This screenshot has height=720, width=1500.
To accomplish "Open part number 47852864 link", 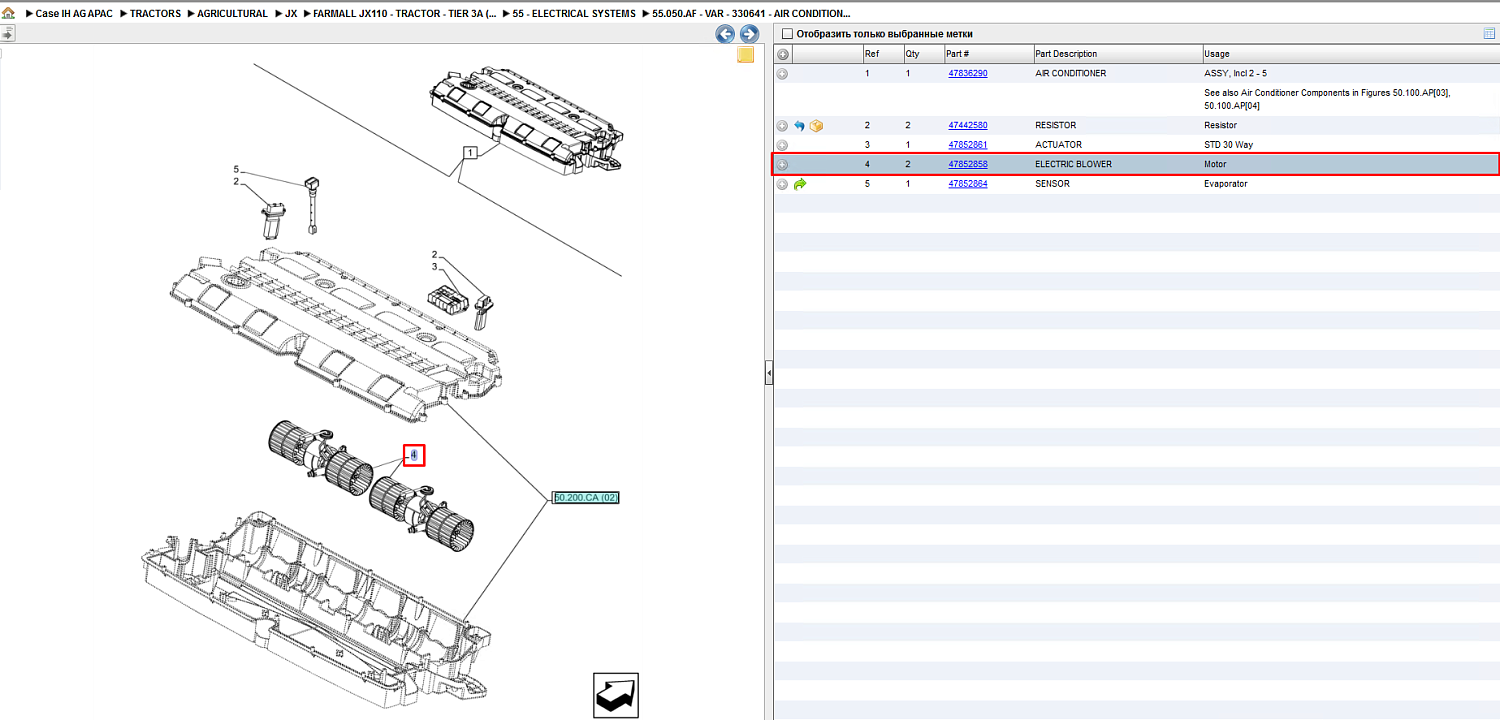I will pos(968,184).
